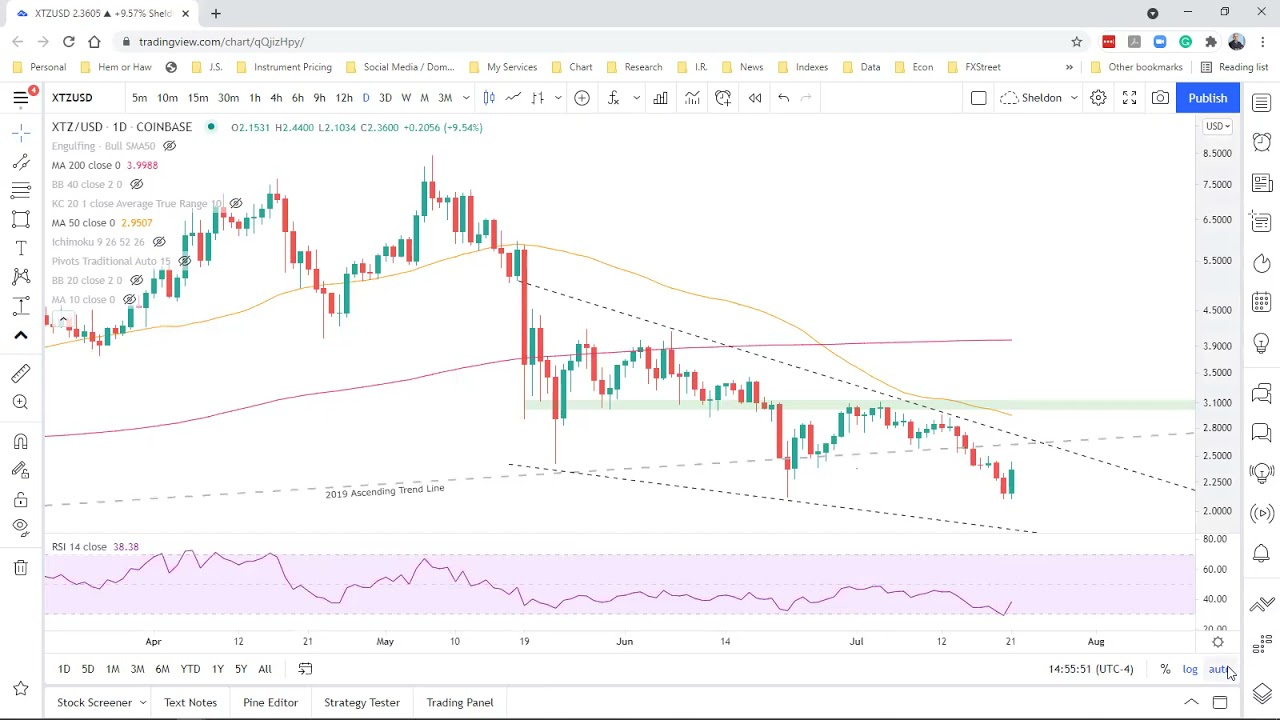Open the indicator templates dropdown arrow

(x=636, y=97)
